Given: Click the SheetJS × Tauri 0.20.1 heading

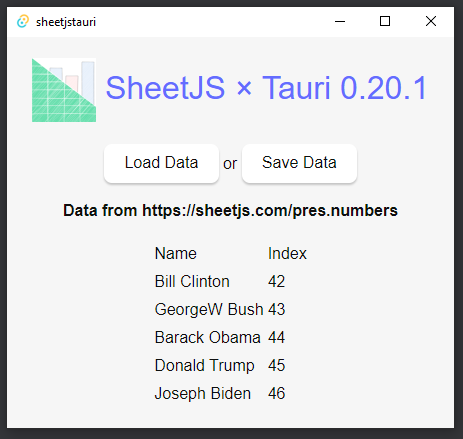Looking at the screenshot, I should tap(266, 88).
